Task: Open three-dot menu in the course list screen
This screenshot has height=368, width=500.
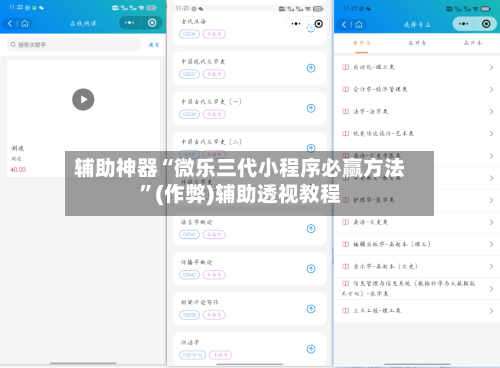Action: 296,24
